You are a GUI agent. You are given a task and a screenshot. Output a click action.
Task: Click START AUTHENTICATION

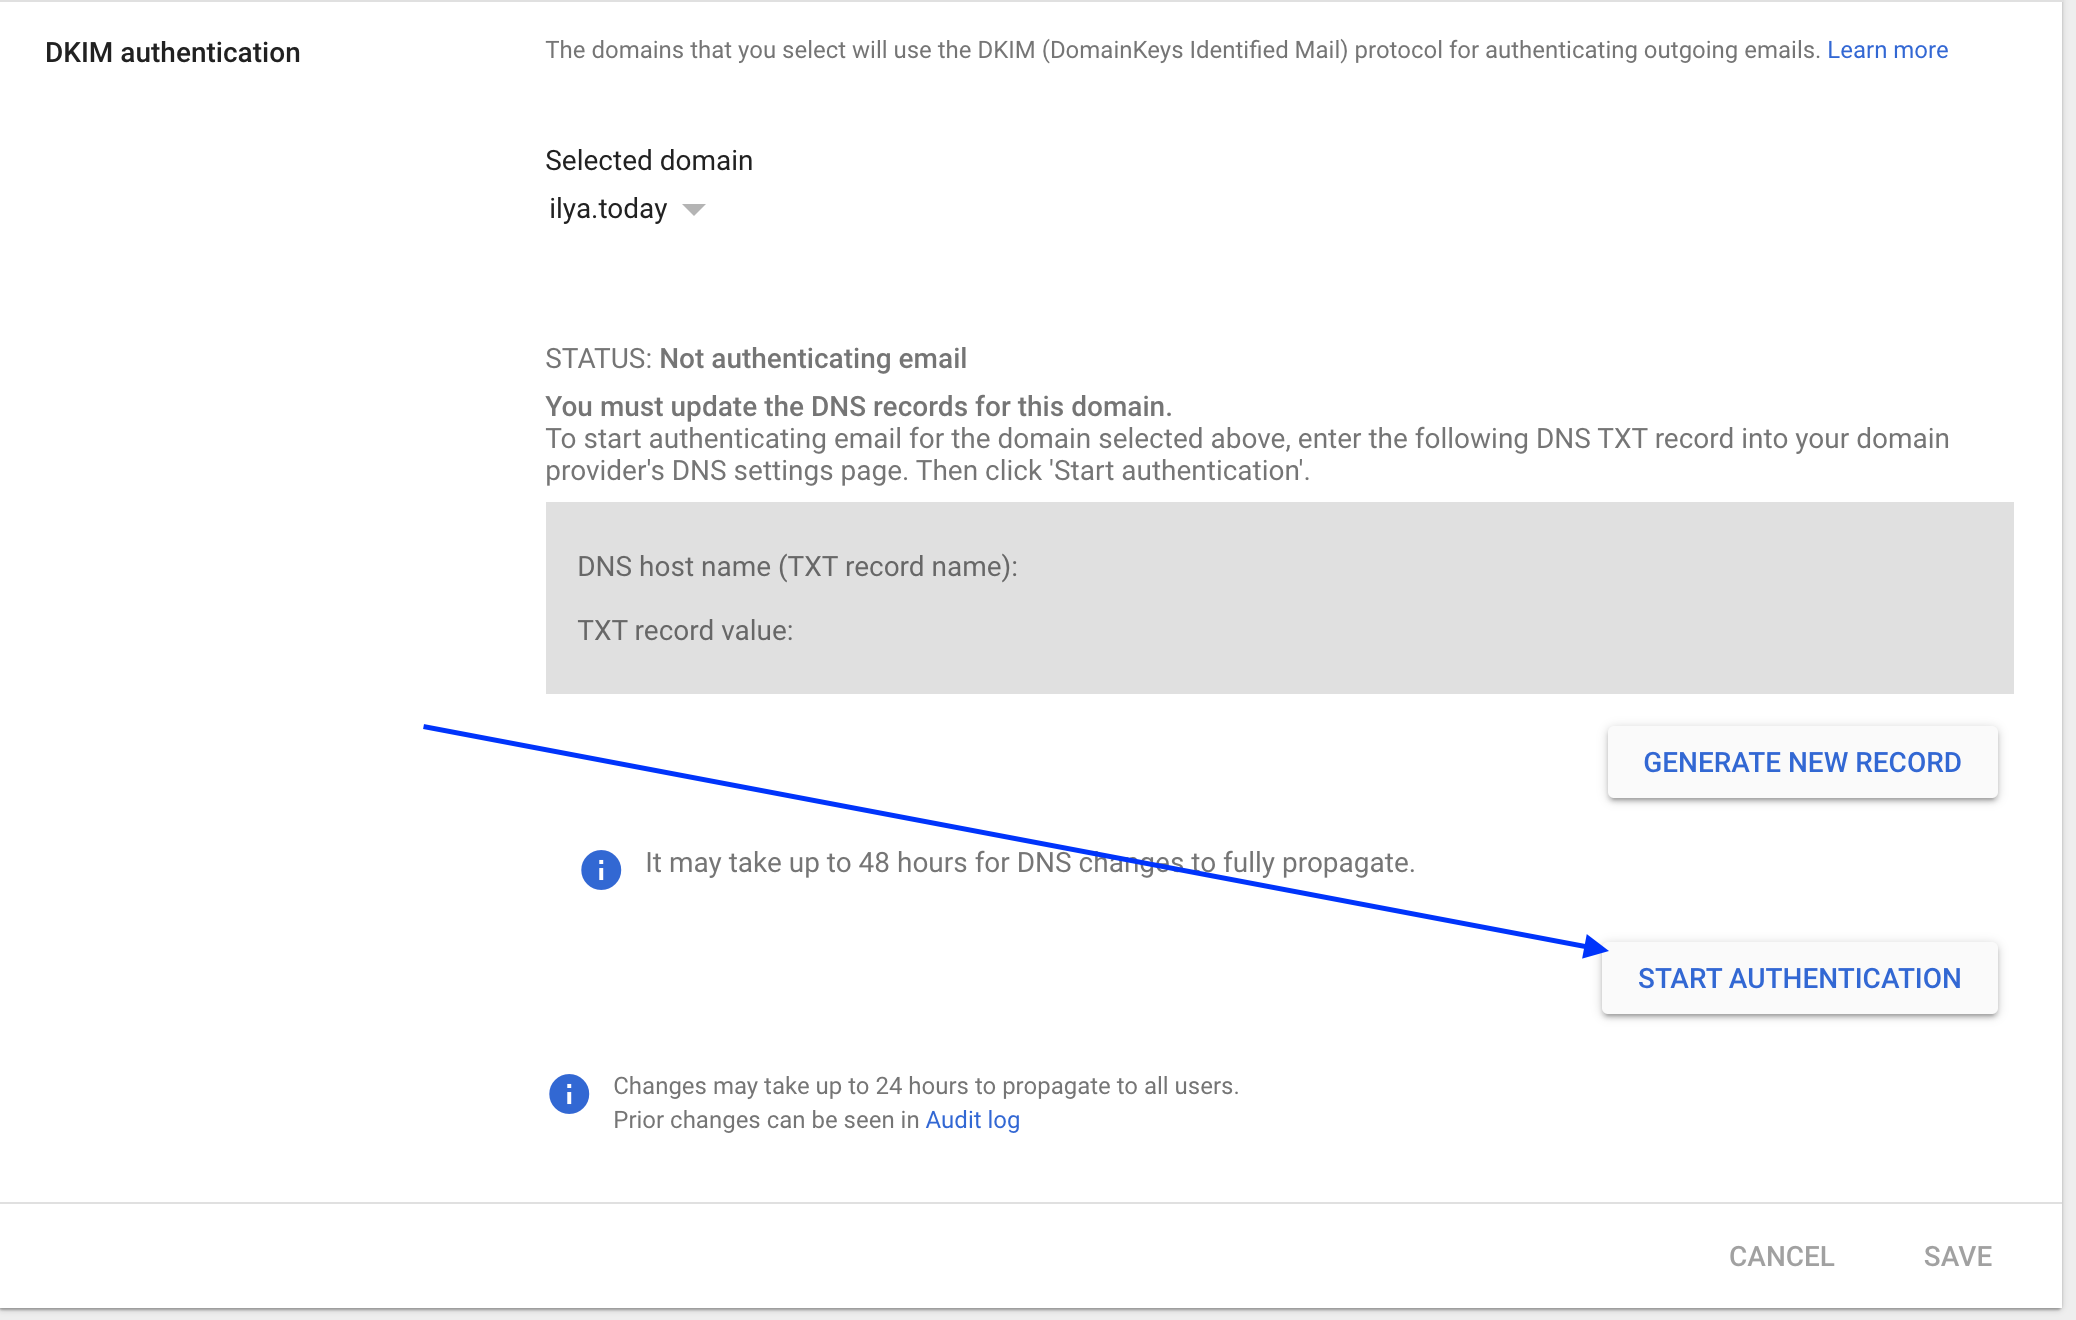pos(1798,978)
